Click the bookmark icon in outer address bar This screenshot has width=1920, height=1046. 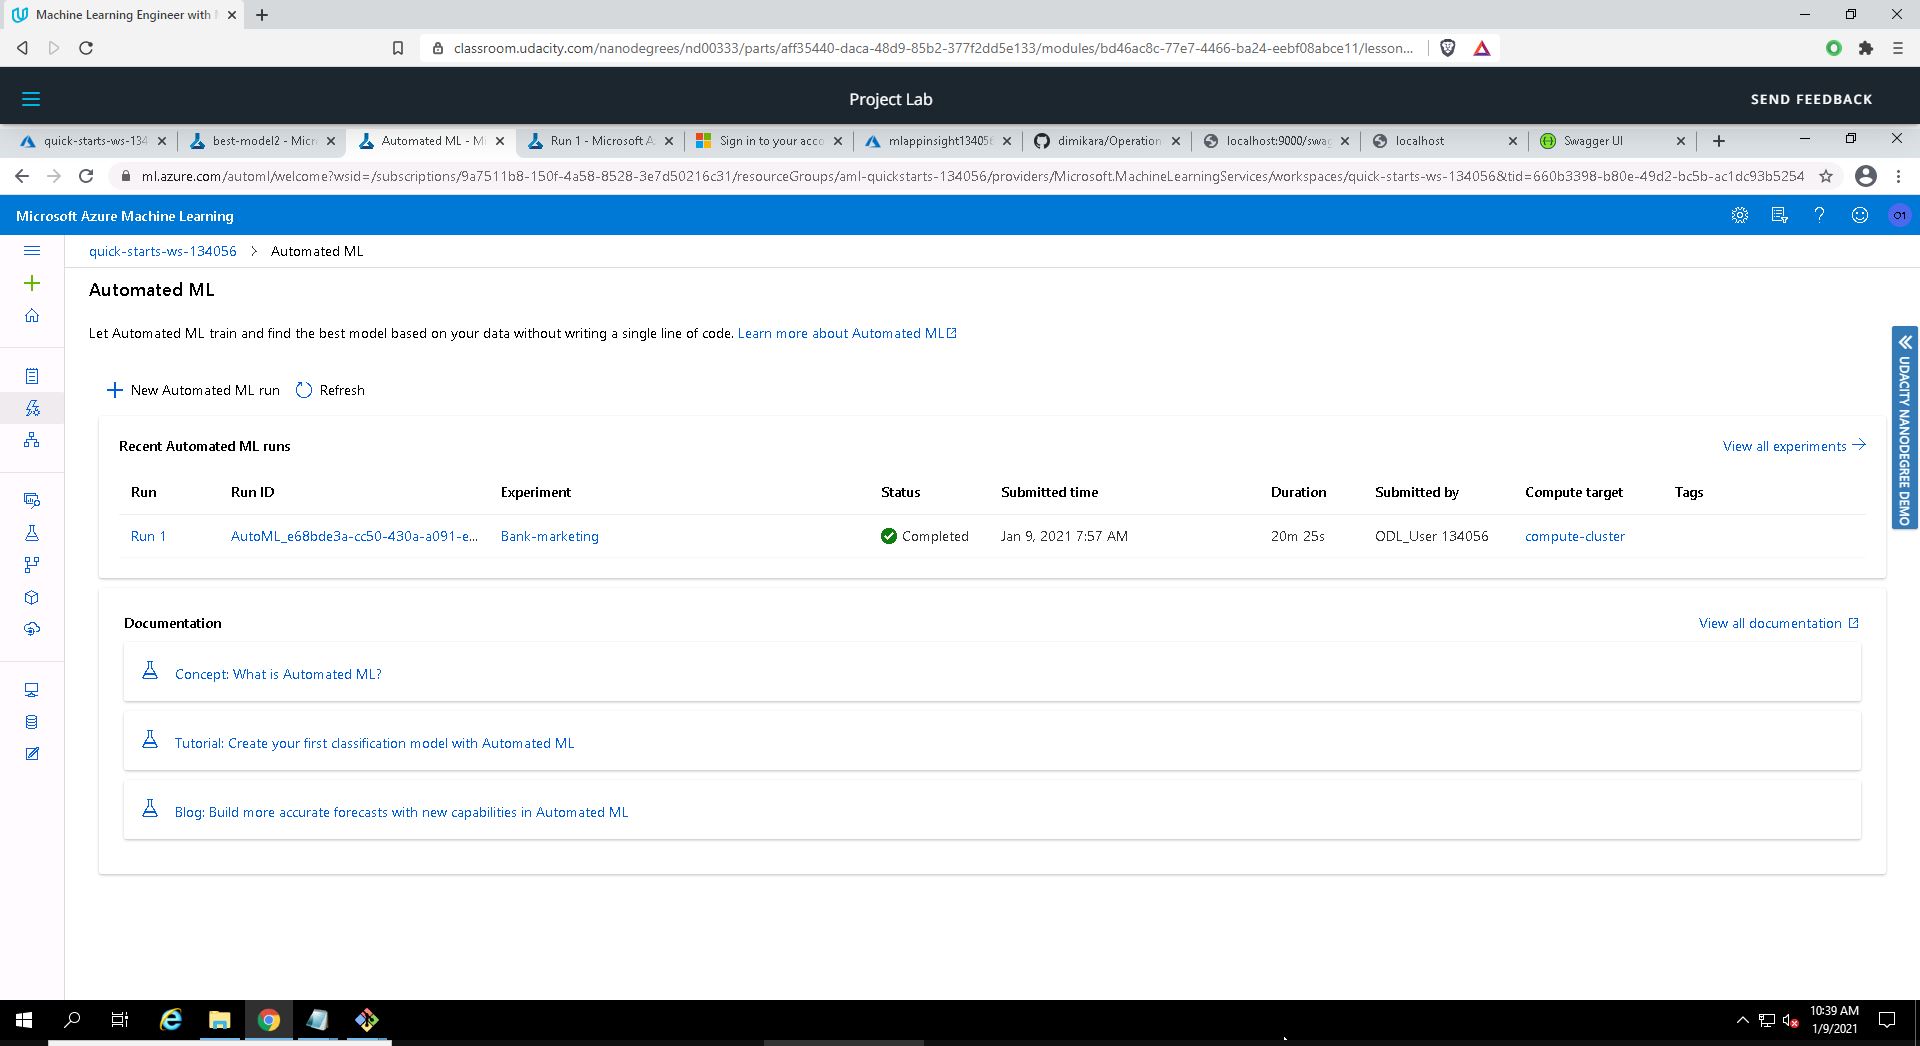[398, 48]
